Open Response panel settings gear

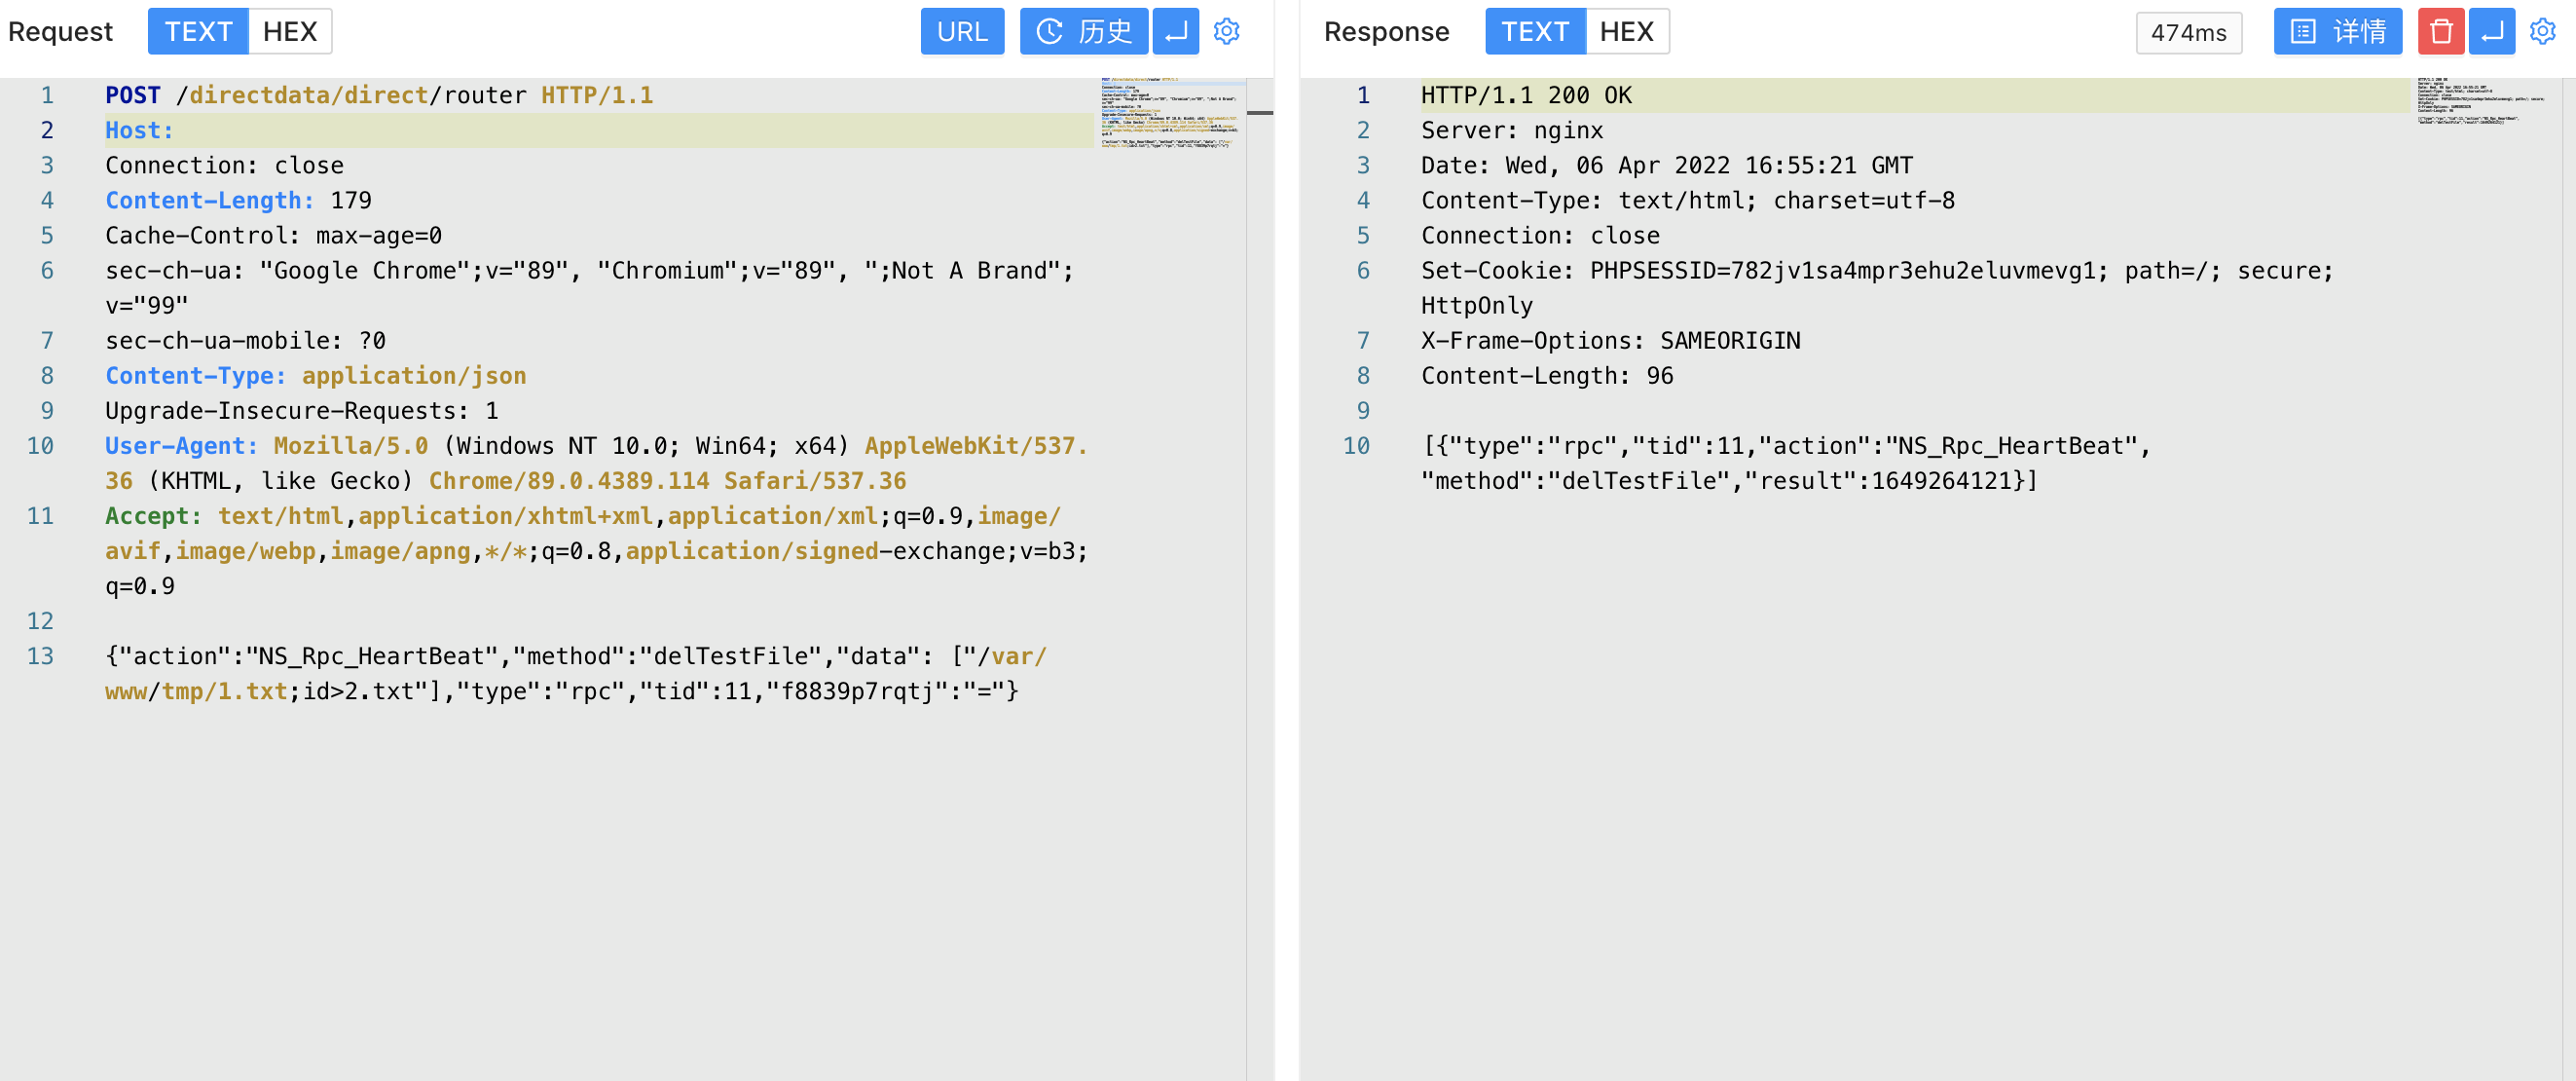coord(2542,31)
